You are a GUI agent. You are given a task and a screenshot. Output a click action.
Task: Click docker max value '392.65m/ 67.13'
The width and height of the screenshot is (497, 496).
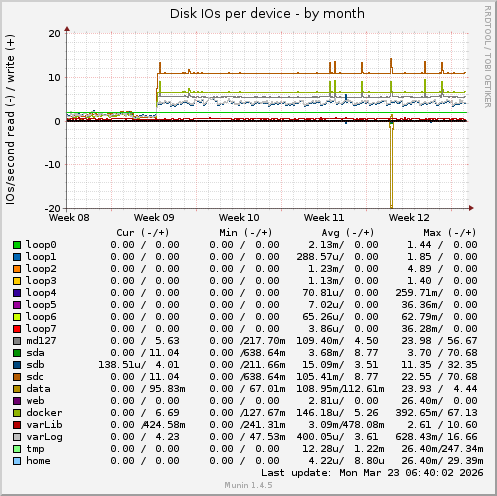point(436,413)
